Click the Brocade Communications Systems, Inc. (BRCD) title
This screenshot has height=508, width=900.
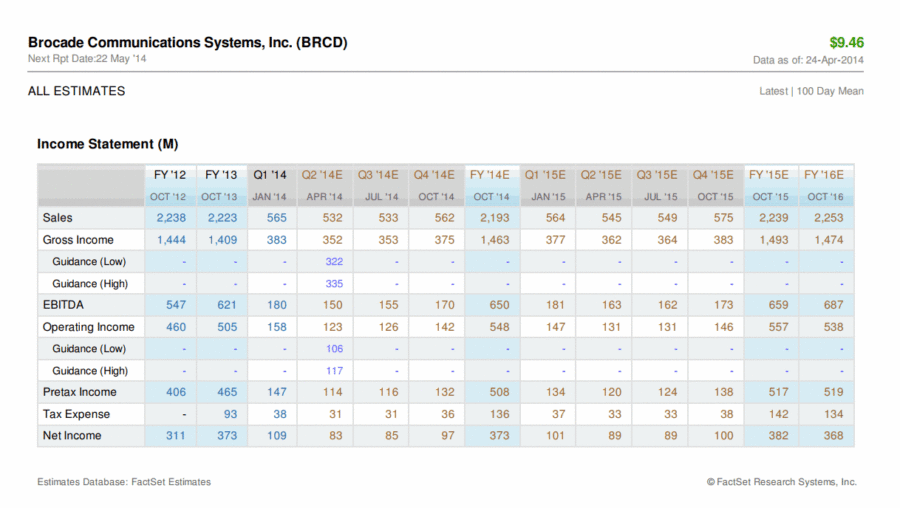(188, 42)
